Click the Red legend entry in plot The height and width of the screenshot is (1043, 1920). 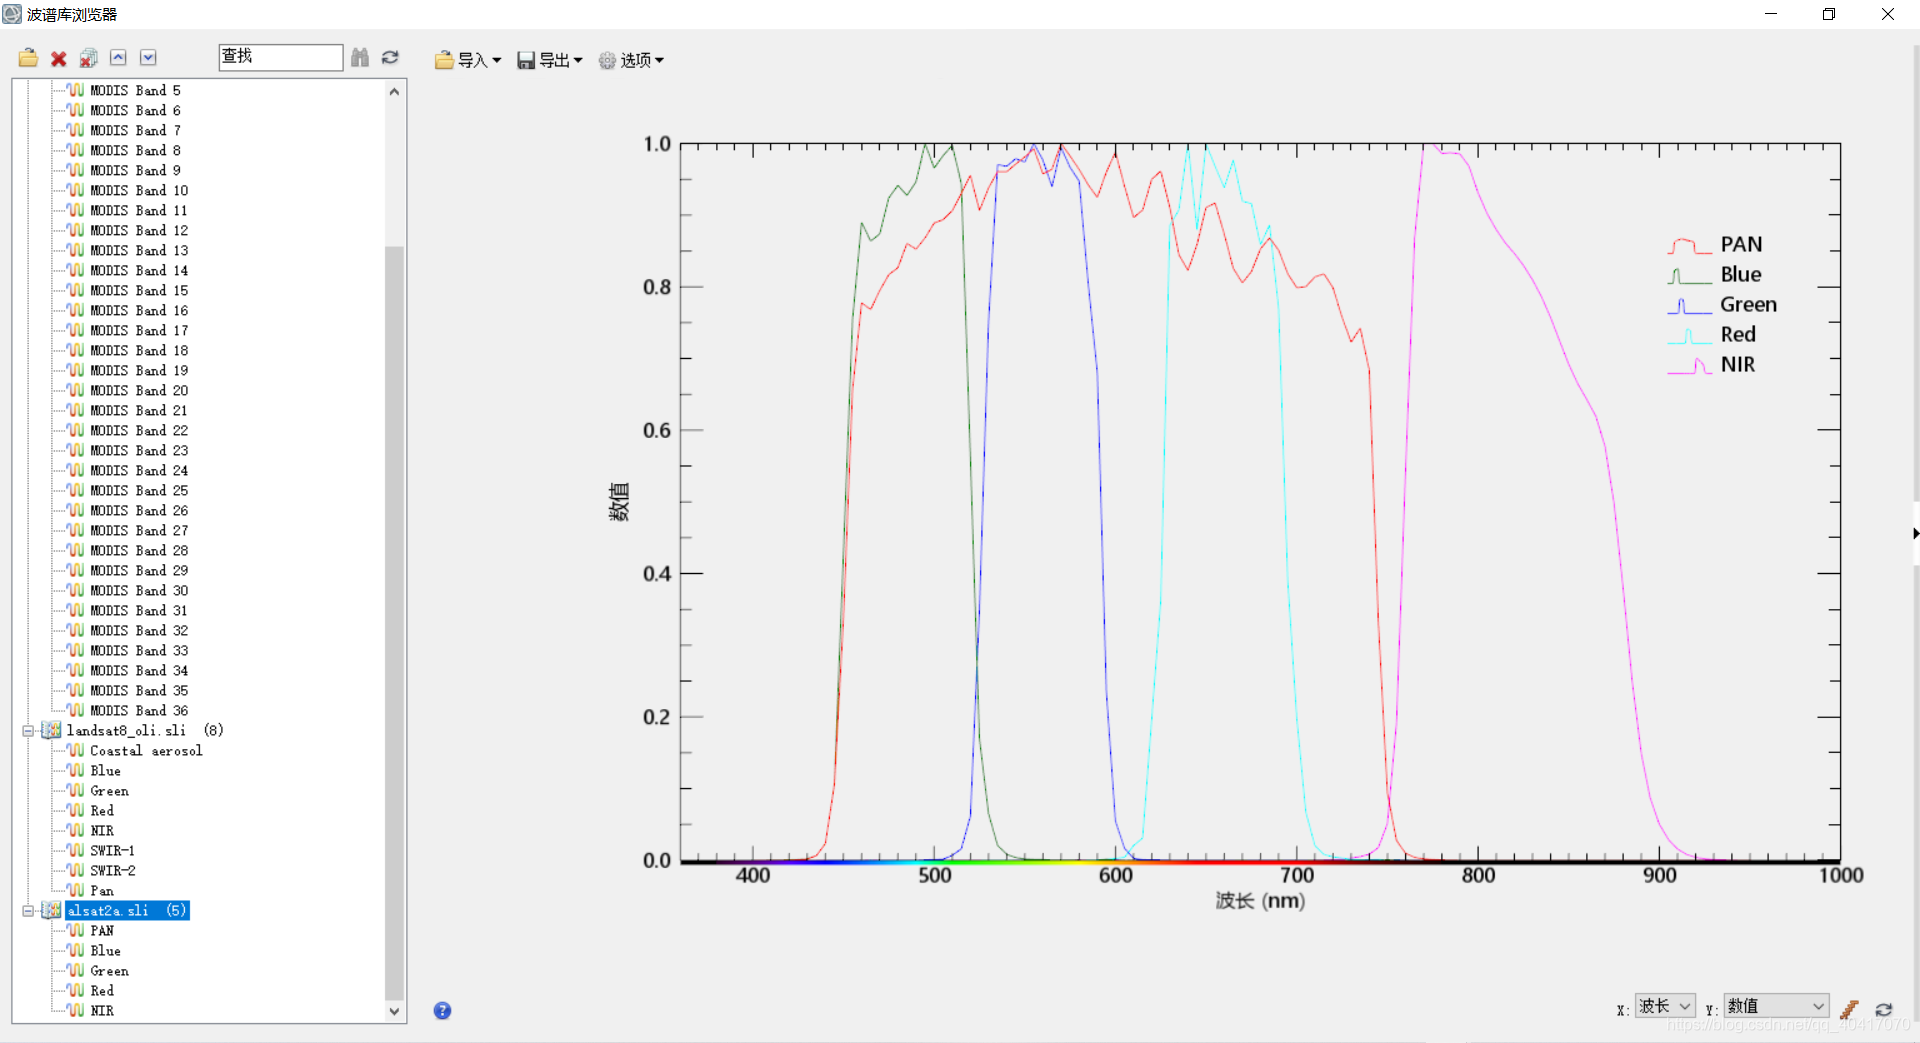[x=1713, y=335]
